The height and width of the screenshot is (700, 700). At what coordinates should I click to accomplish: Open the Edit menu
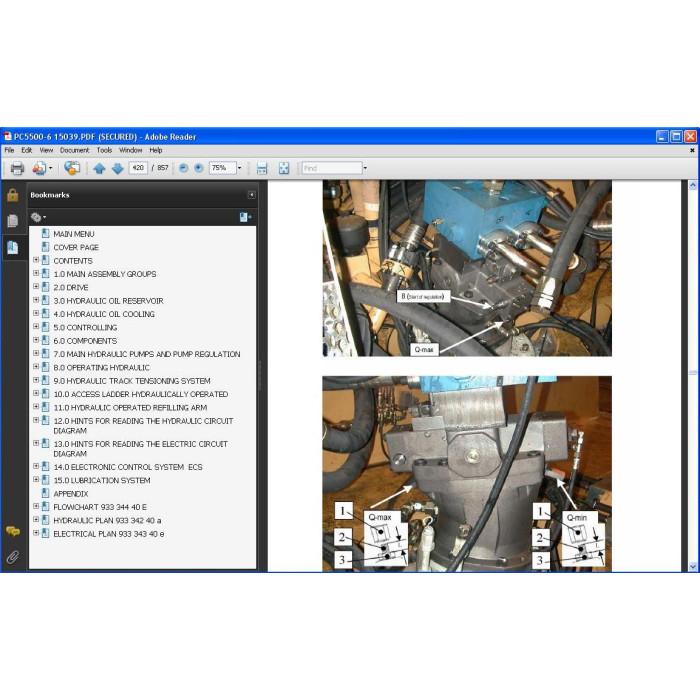(27, 150)
